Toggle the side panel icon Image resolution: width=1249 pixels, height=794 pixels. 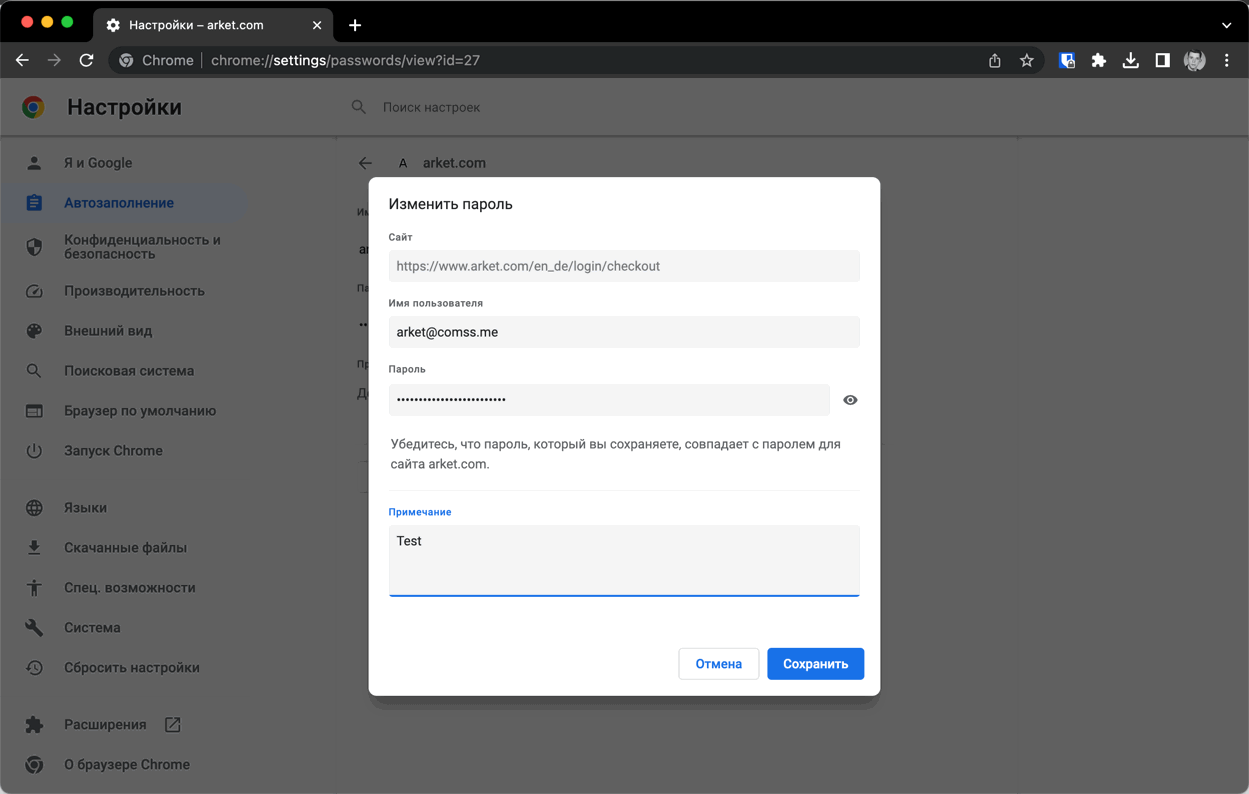click(x=1162, y=60)
